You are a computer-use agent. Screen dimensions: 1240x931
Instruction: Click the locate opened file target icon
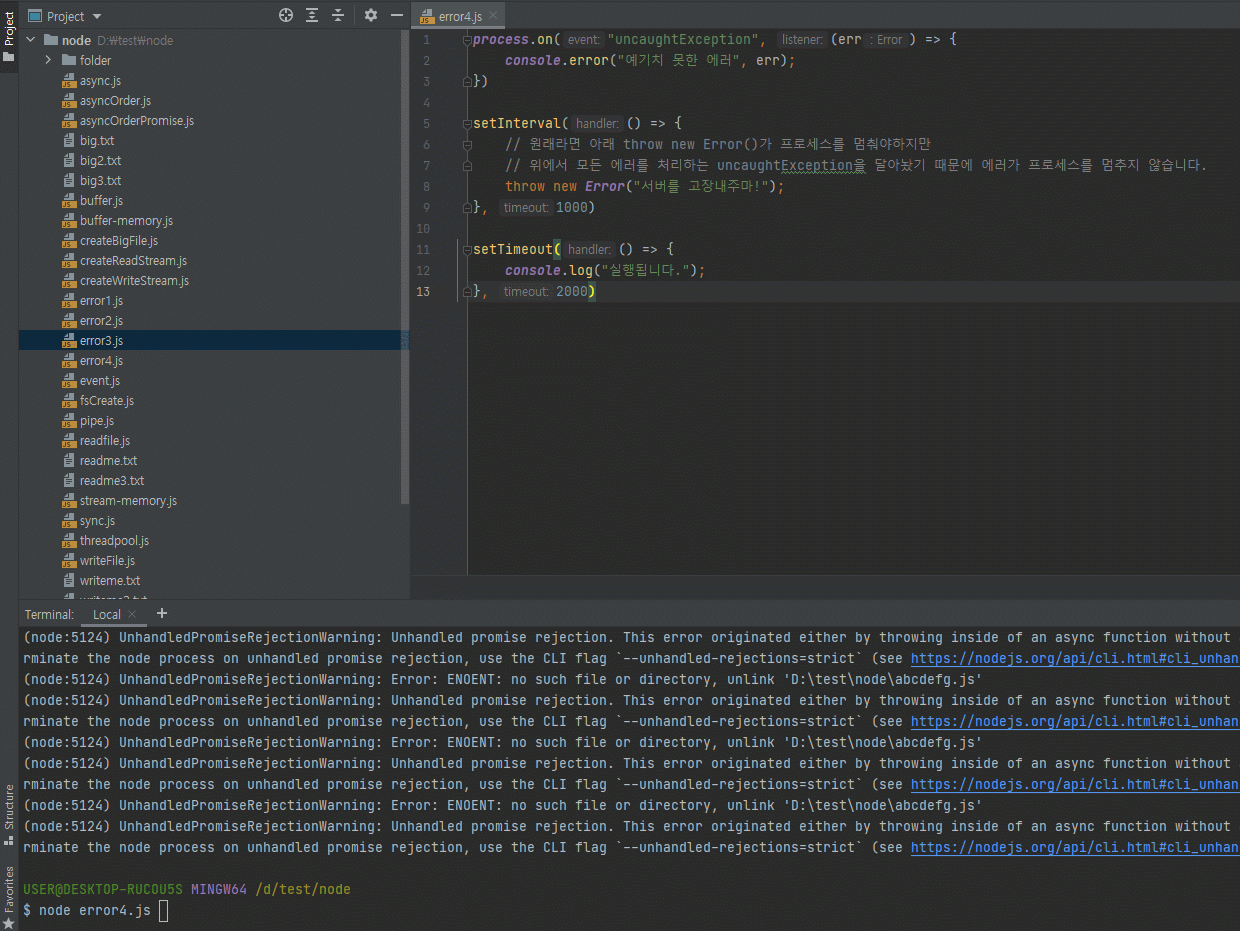coord(286,15)
